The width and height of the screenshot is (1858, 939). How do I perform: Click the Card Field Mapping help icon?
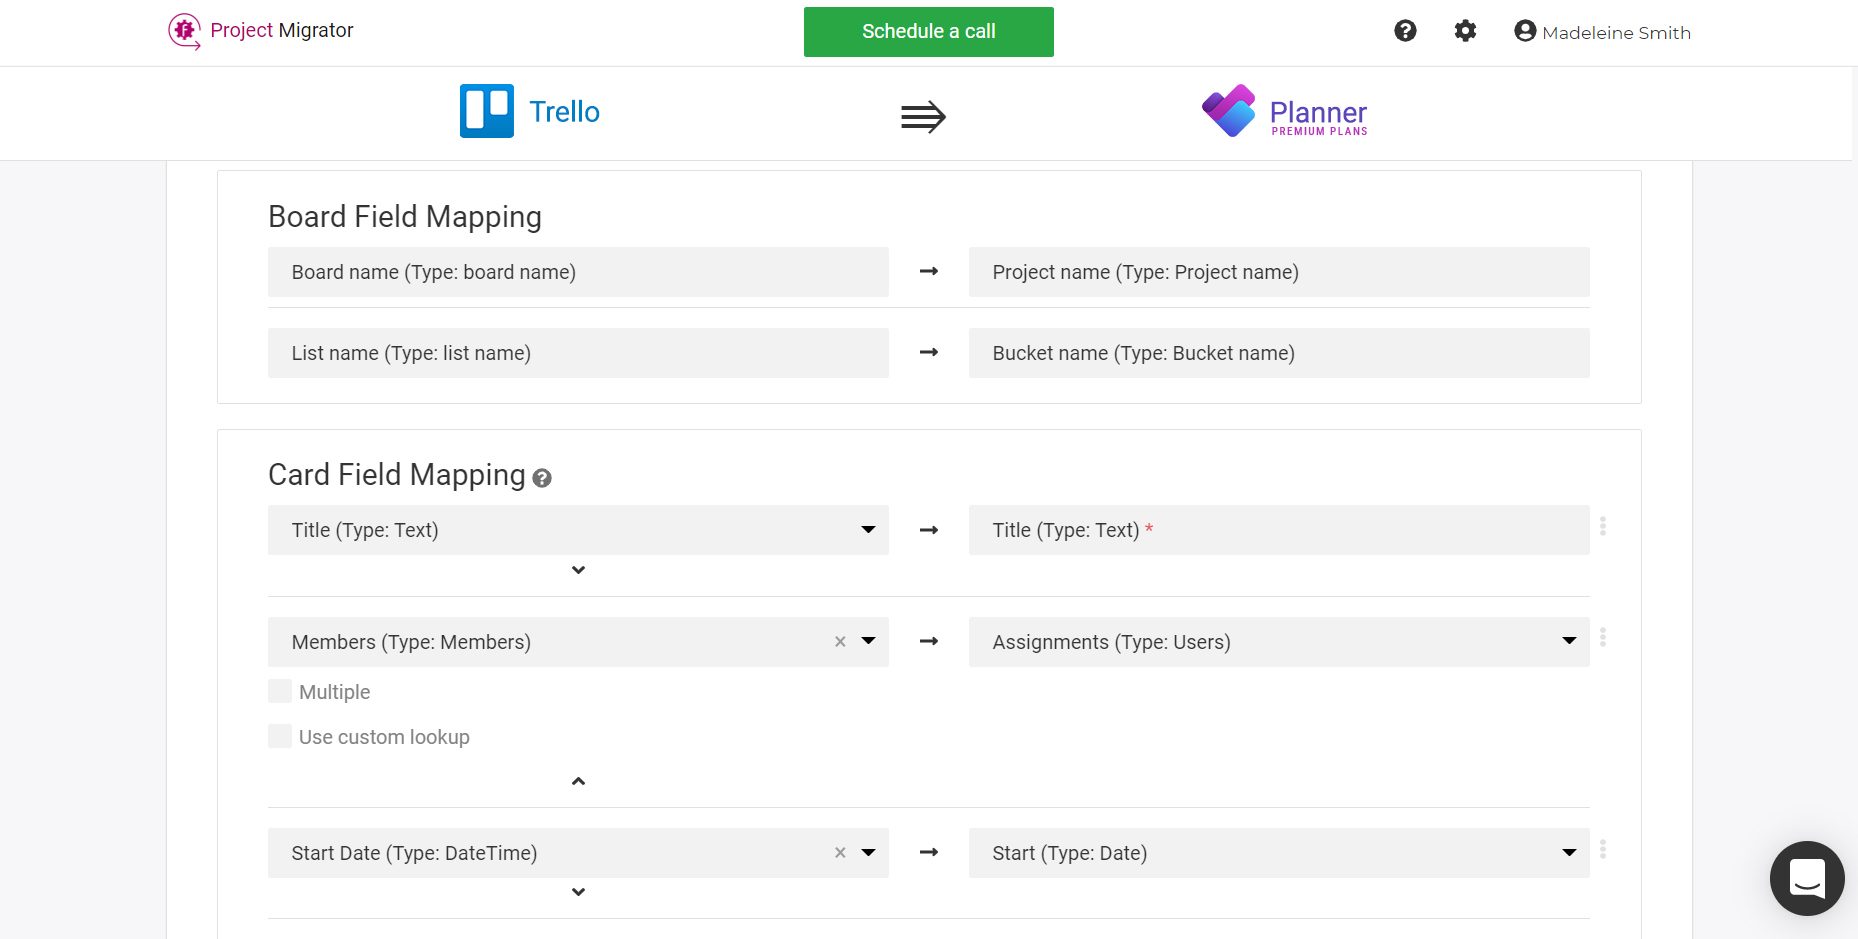tap(542, 478)
